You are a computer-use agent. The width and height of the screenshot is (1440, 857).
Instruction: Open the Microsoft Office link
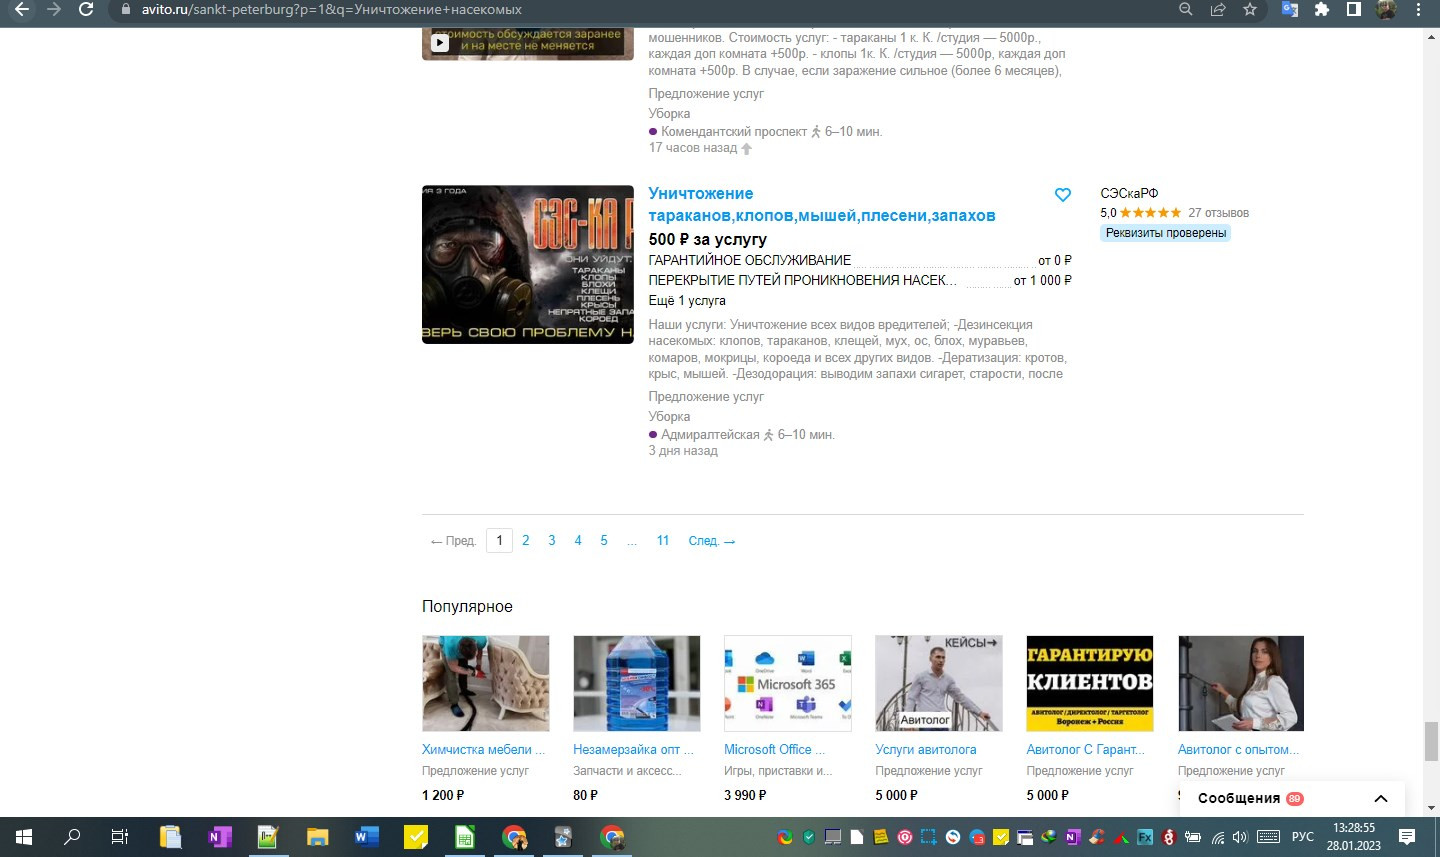click(x=775, y=750)
